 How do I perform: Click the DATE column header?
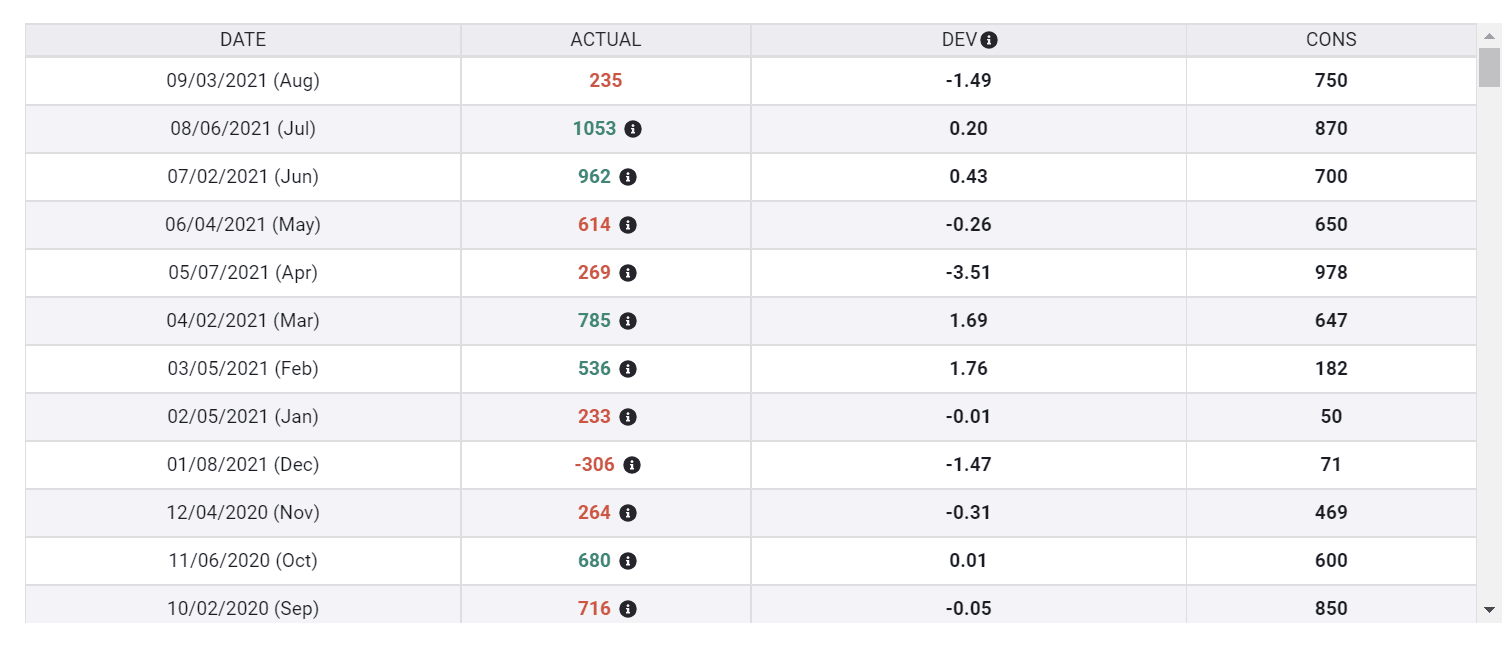click(243, 40)
